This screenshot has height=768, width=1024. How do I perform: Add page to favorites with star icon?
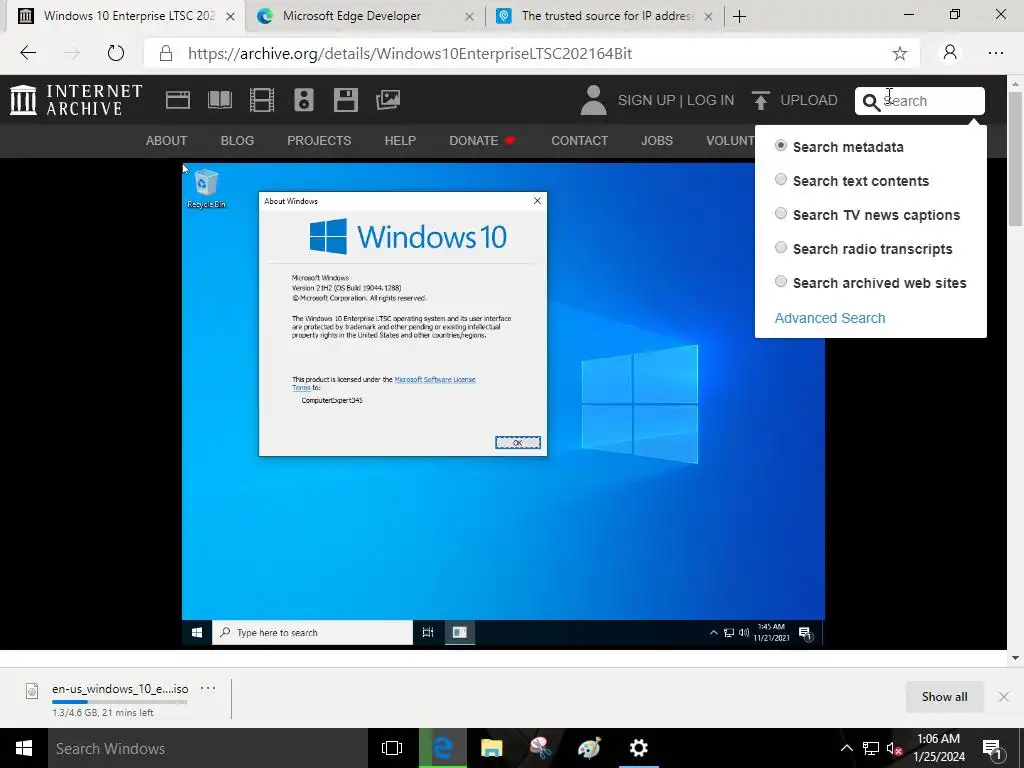click(899, 54)
